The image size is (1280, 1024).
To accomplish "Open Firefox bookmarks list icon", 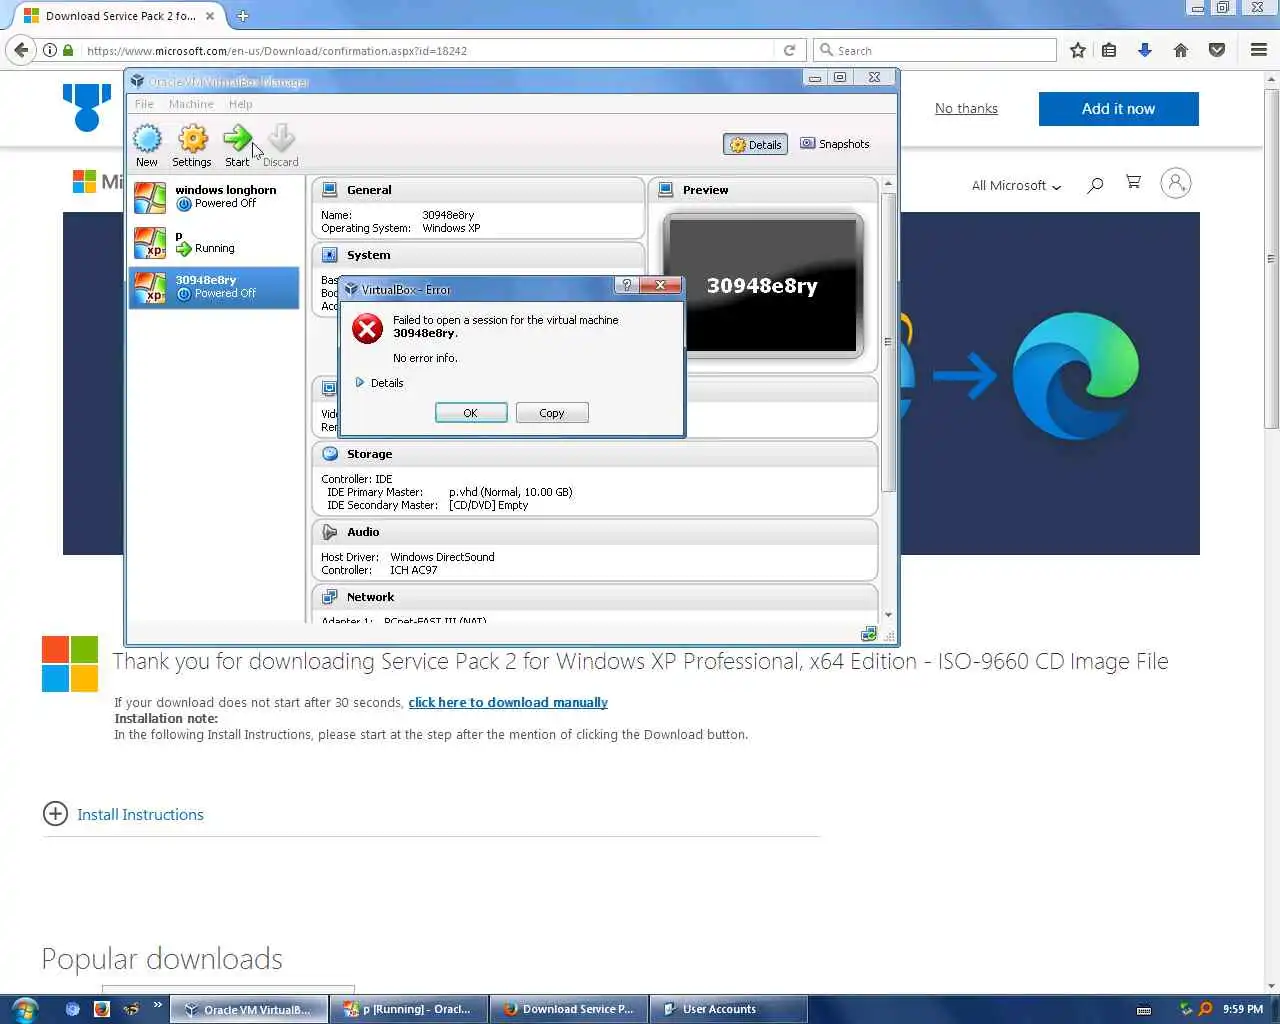I will pos(1109,50).
